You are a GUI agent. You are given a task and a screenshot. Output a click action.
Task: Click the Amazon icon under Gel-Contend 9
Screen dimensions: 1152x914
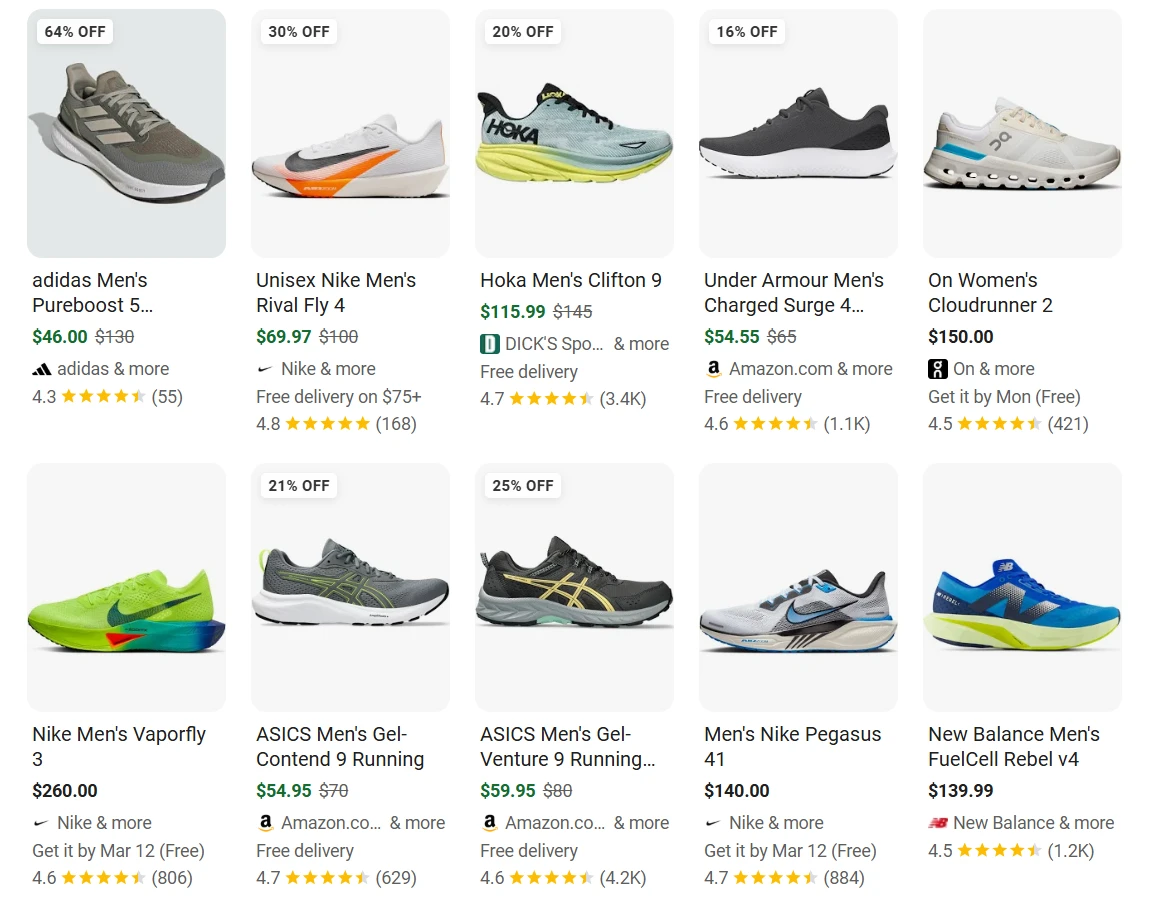coord(265,823)
